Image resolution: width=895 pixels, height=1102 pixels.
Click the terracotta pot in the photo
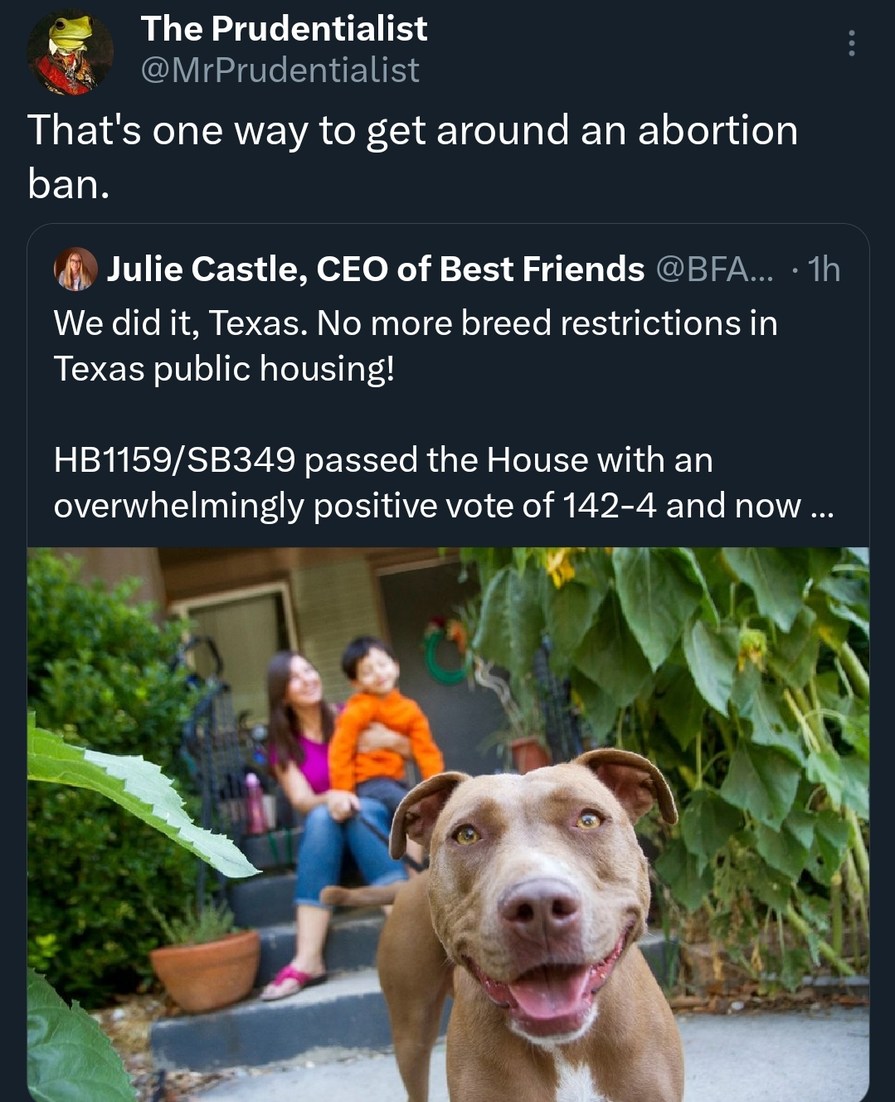(205, 967)
